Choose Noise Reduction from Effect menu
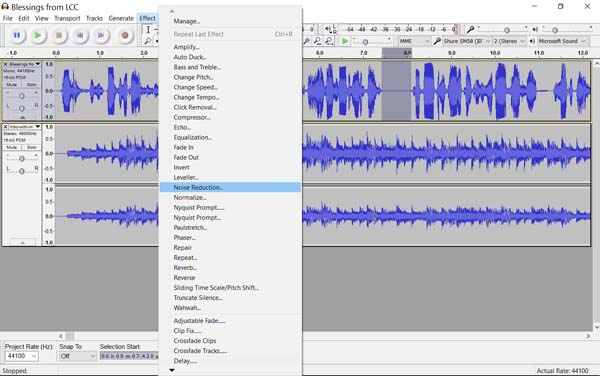This screenshot has height=376, width=600. point(230,187)
